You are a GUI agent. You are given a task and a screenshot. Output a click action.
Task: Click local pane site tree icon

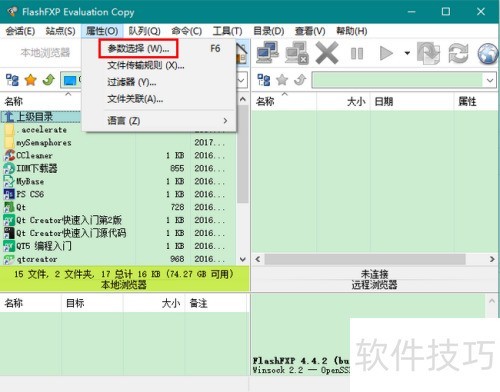point(12,80)
